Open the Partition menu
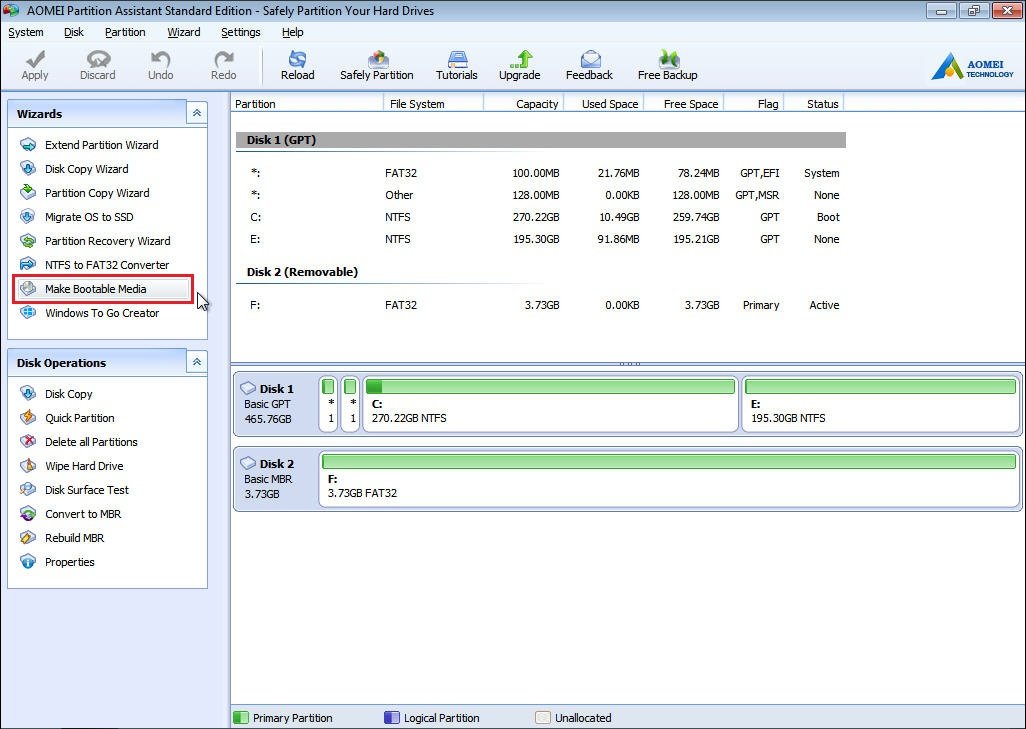Screen dimensions: 1026x729 click(125, 32)
